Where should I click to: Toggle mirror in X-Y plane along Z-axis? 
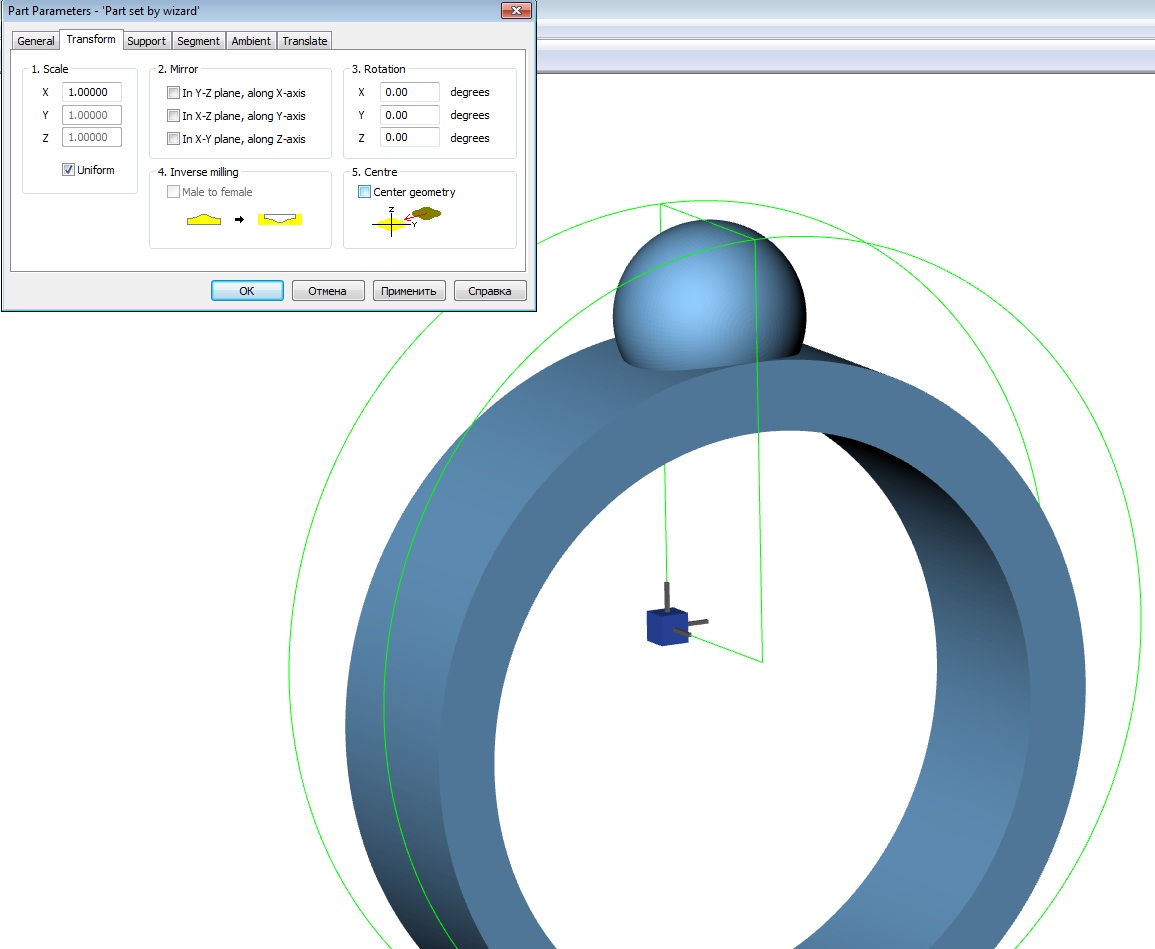coord(174,139)
